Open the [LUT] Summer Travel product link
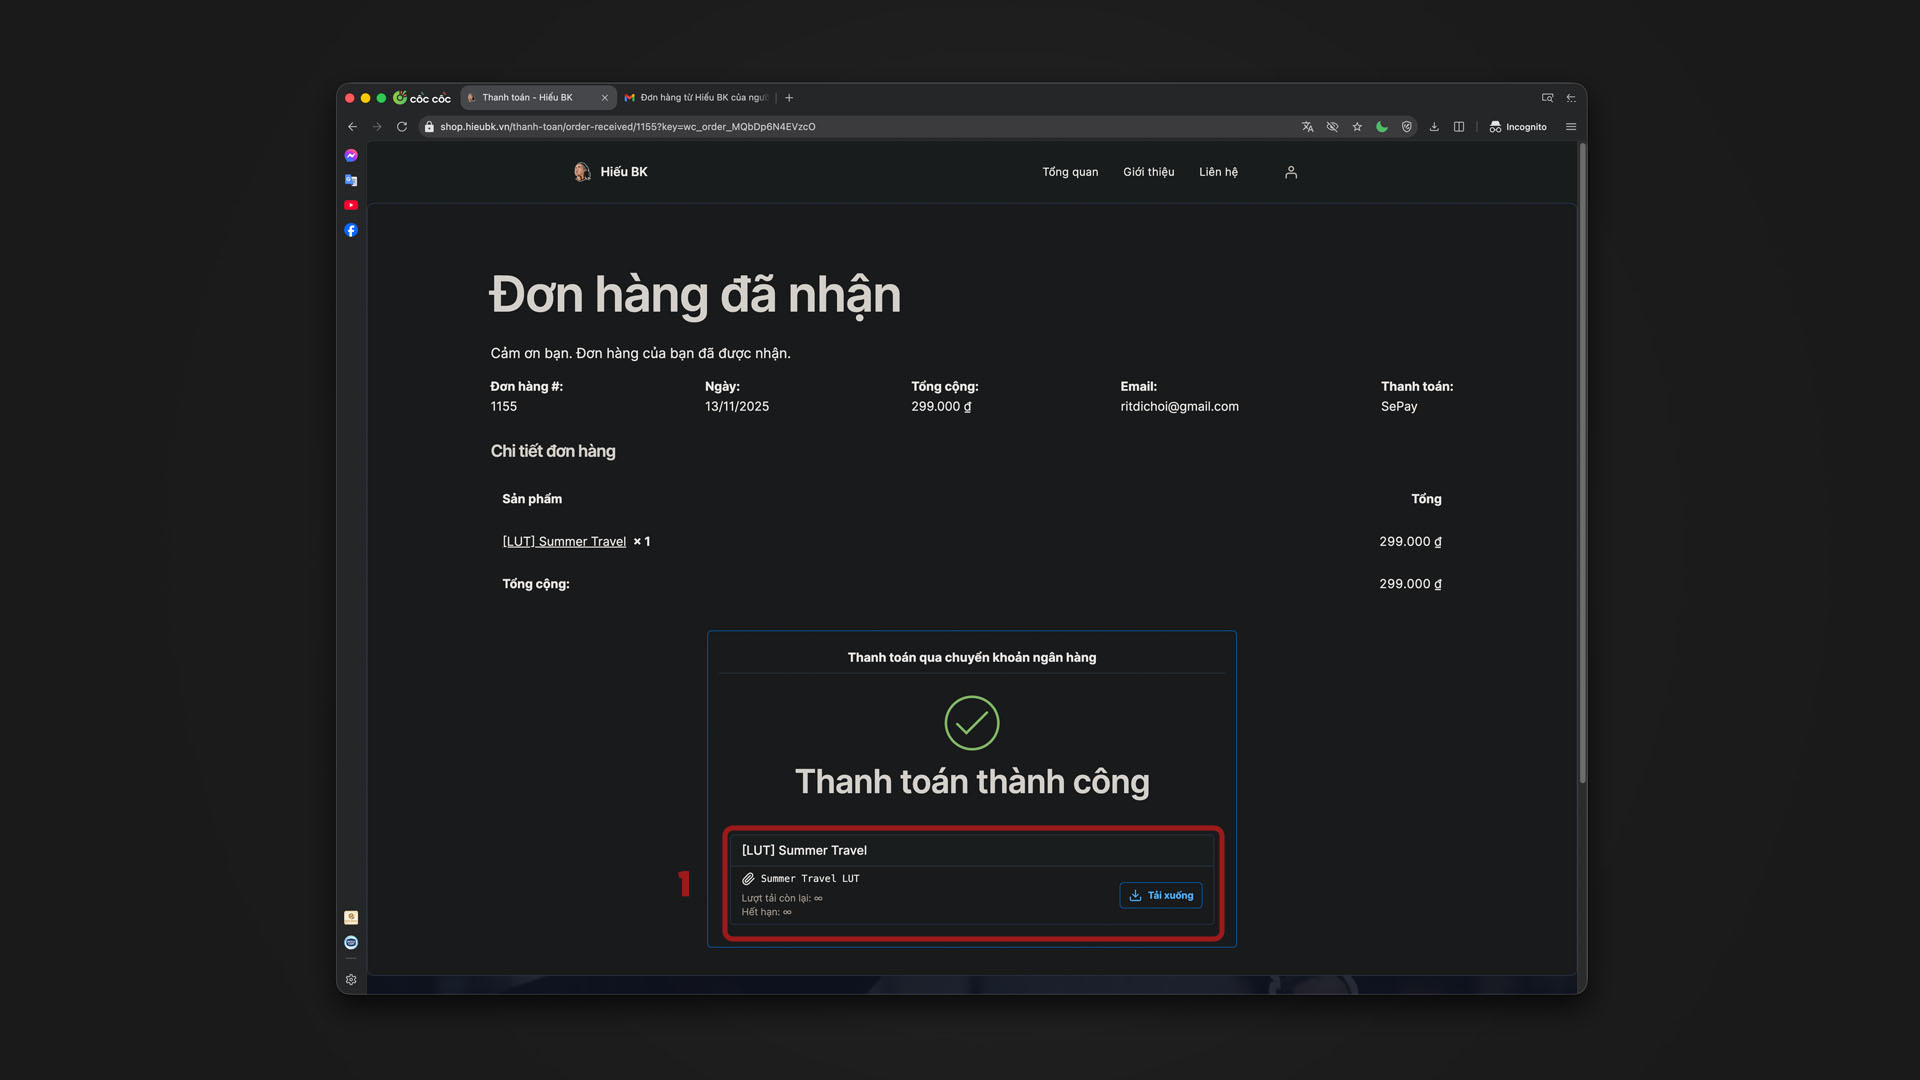The image size is (1920, 1080). (564, 541)
